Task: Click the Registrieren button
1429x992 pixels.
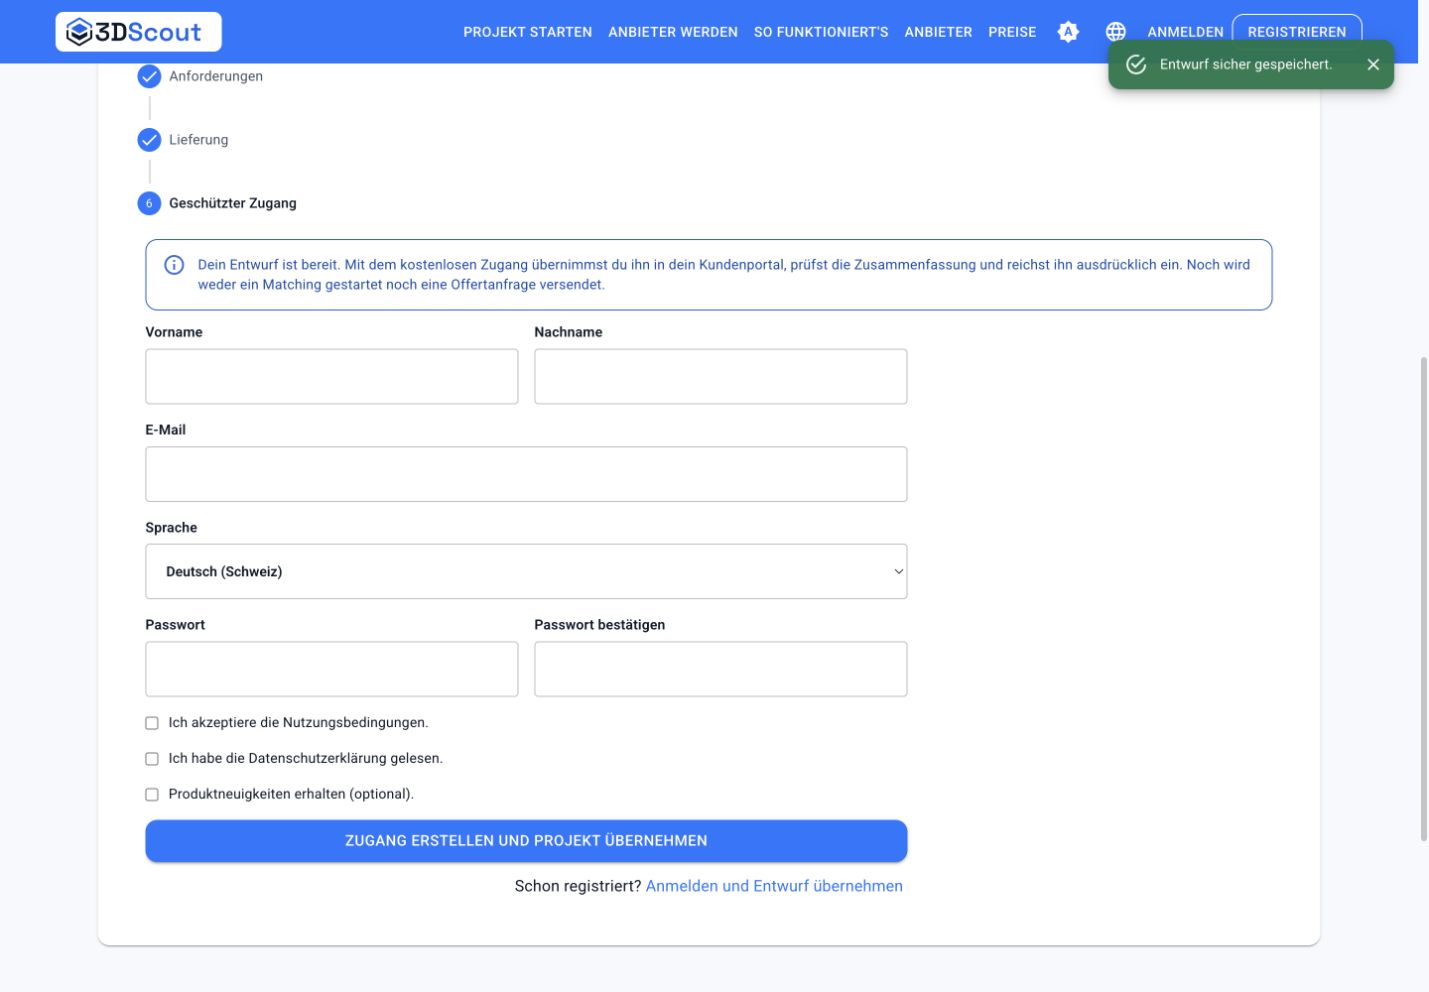Action: coord(1297,32)
